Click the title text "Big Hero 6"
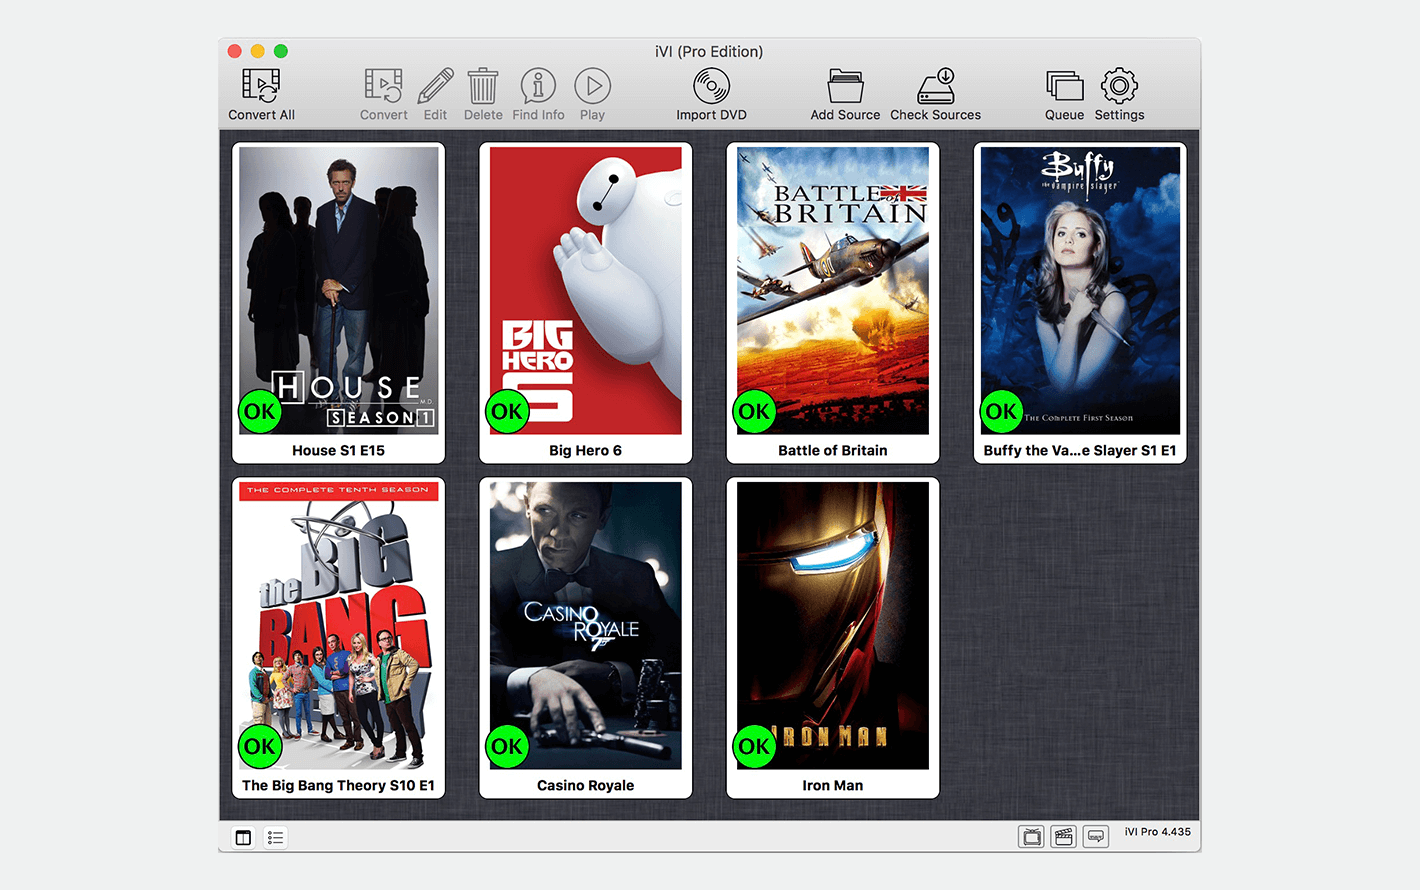The image size is (1420, 890). pyautogui.click(x=586, y=451)
